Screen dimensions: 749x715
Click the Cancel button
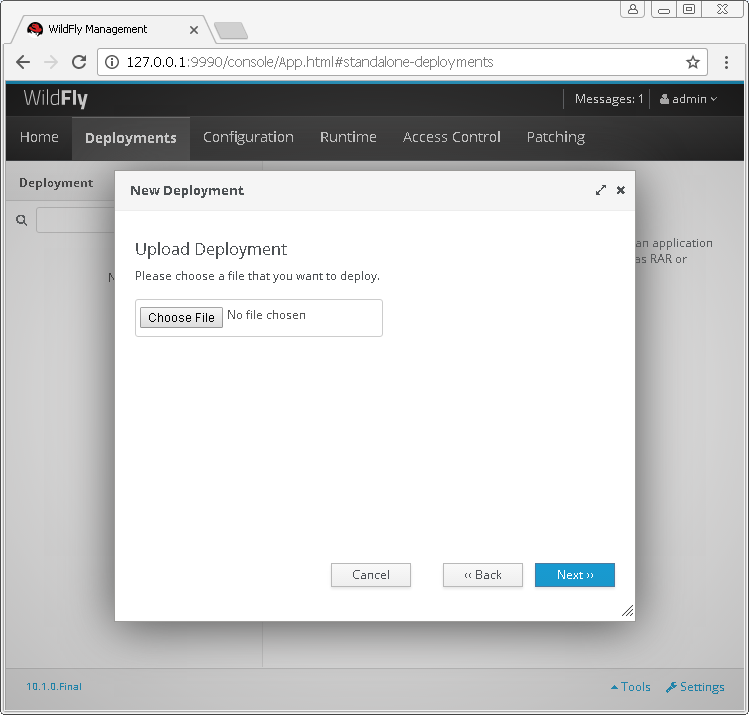point(371,575)
